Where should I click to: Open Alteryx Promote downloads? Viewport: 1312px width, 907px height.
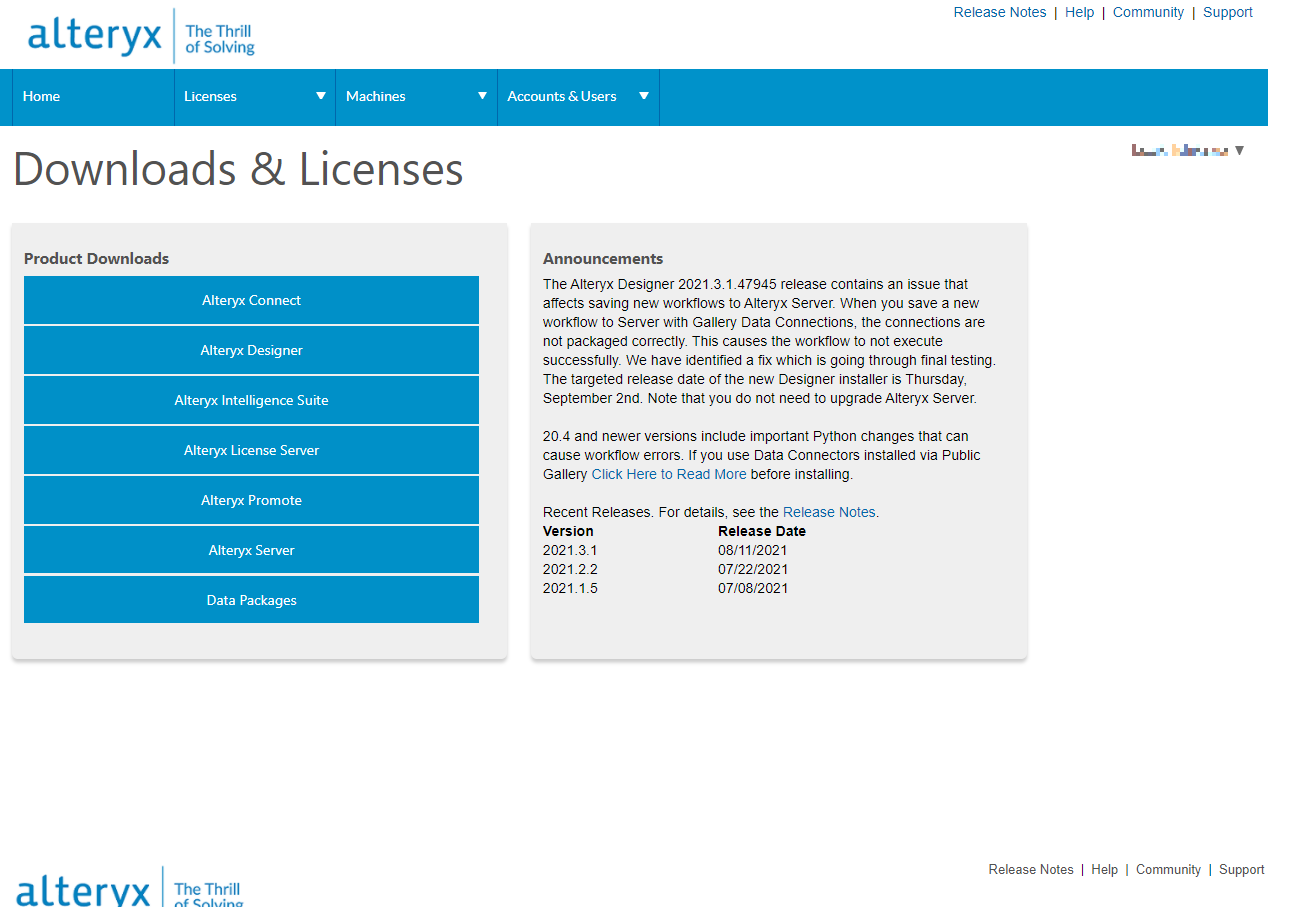pyautogui.click(x=251, y=500)
